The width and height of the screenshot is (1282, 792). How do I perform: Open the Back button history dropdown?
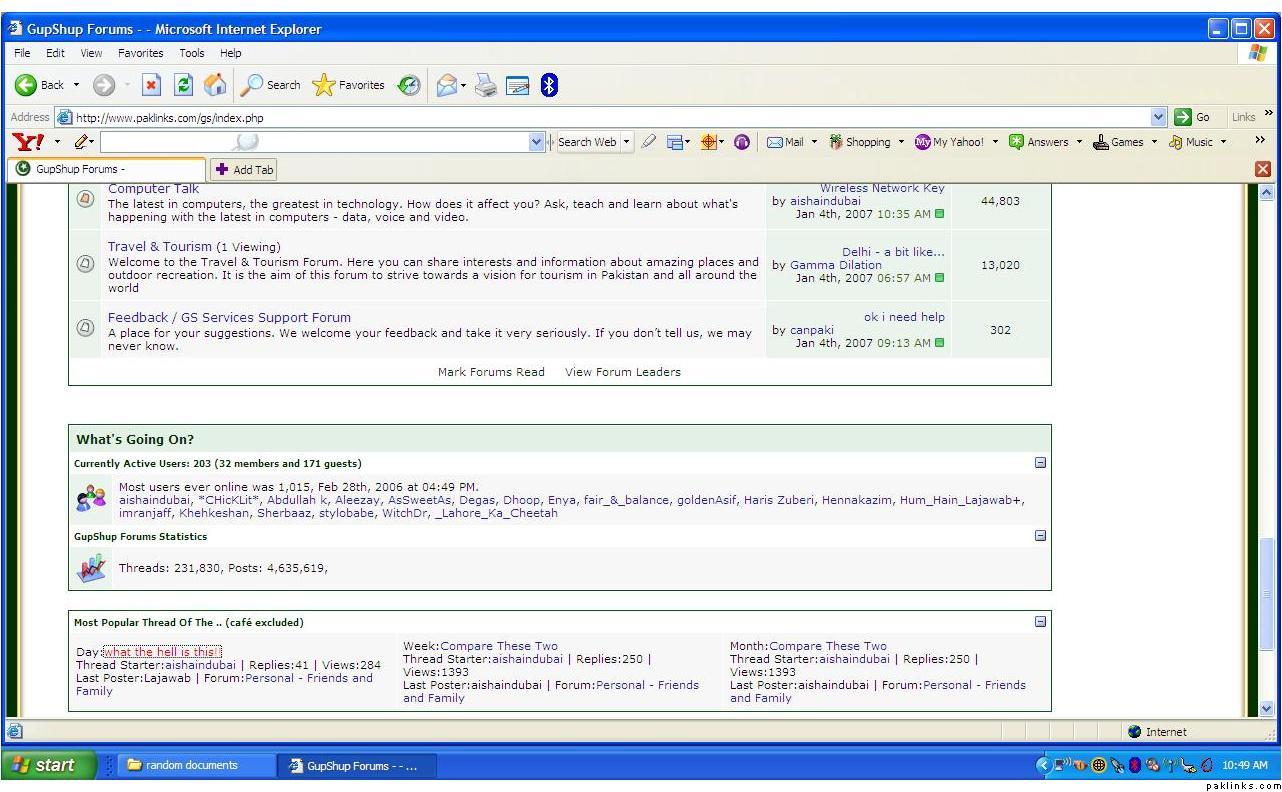pos(77,86)
